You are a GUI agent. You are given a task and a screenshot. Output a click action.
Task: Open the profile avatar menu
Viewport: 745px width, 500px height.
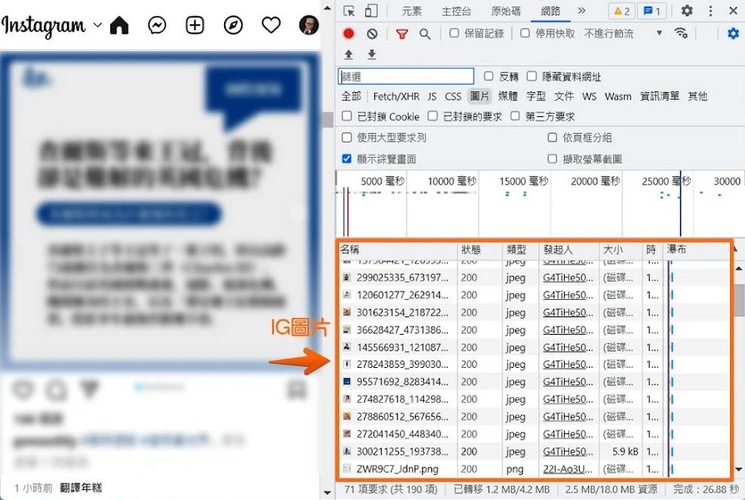pyautogui.click(x=308, y=25)
